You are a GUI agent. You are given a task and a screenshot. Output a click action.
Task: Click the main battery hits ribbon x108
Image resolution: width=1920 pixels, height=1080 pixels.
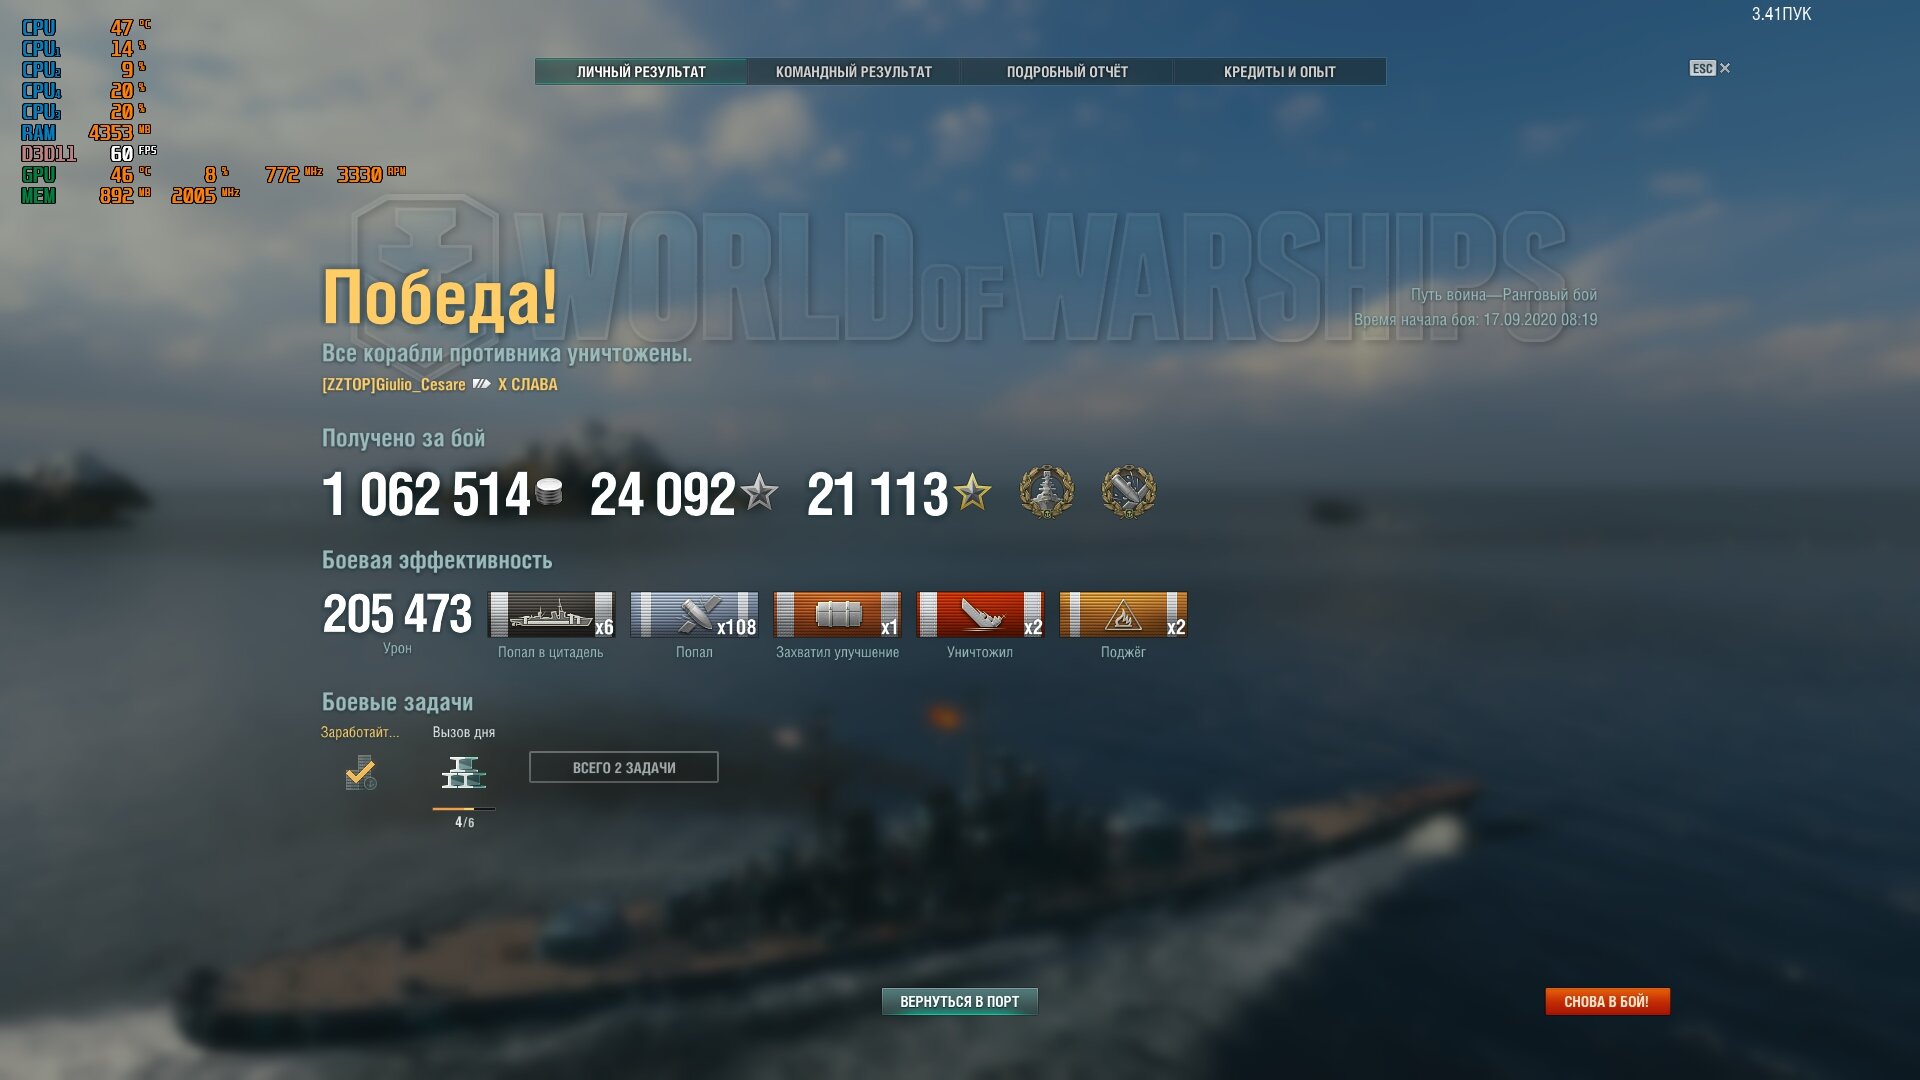click(694, 614)
